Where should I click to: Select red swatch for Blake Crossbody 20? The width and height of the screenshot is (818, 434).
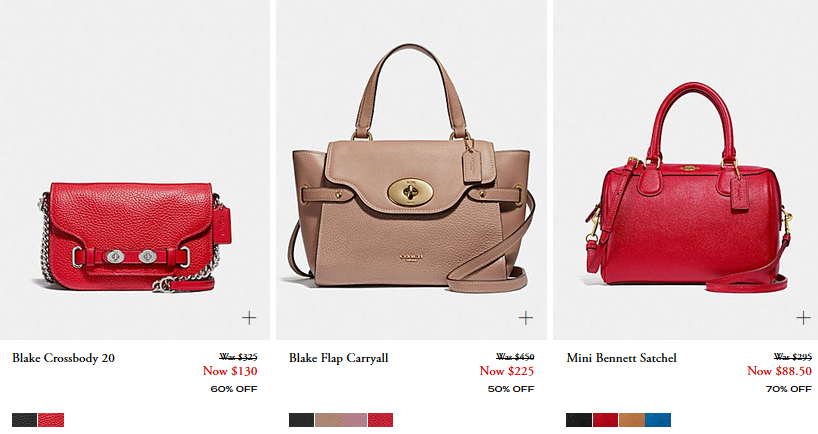pyautogui.click(x=51, y=420)
